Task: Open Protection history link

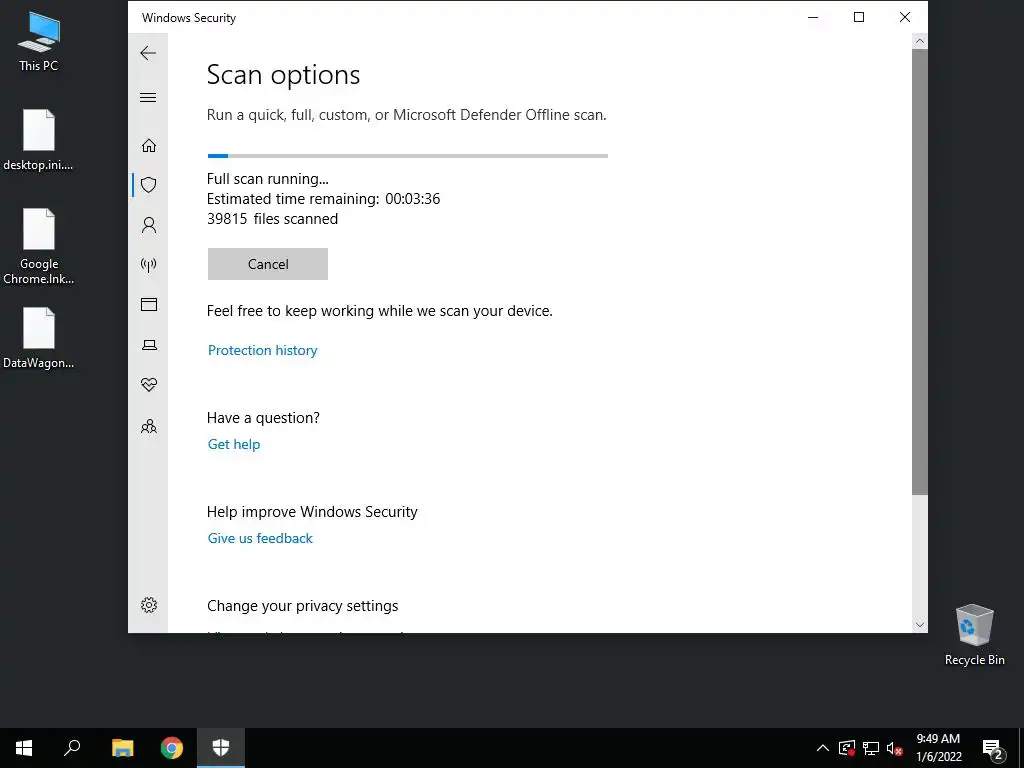Action: (263, 350)
